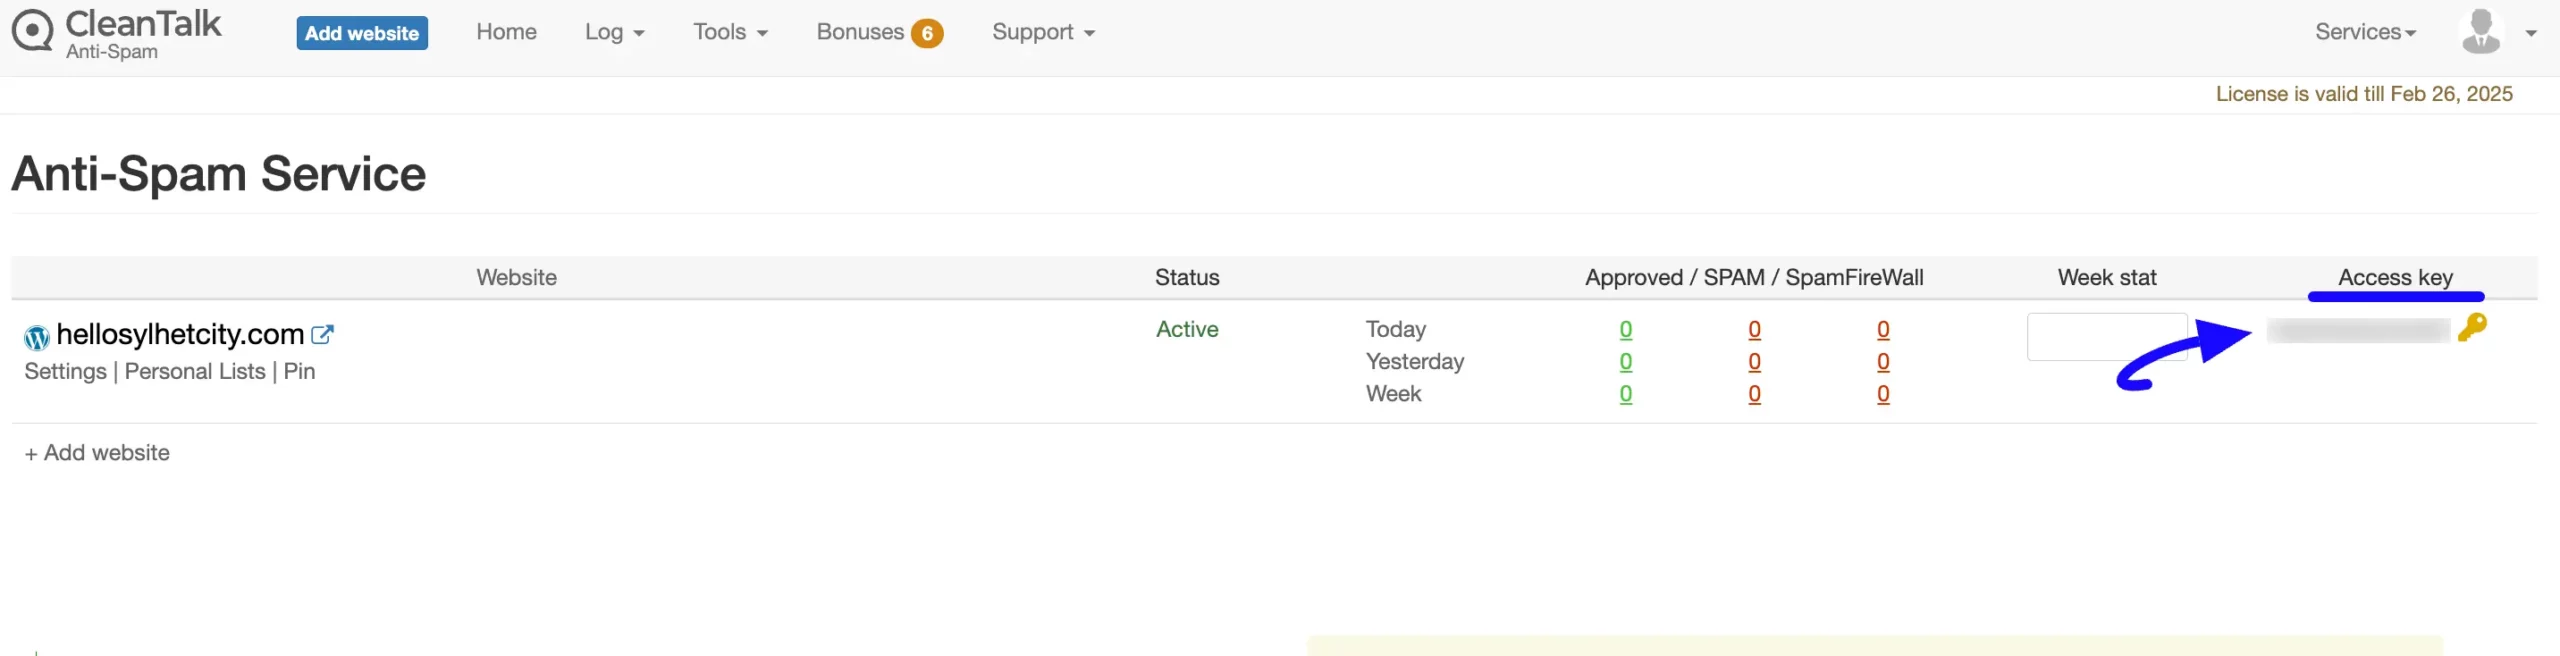Open the Services dropdown
The width and height of the screenshot is (2560, 656).
pyautogui.click(x=2365, y=32)
